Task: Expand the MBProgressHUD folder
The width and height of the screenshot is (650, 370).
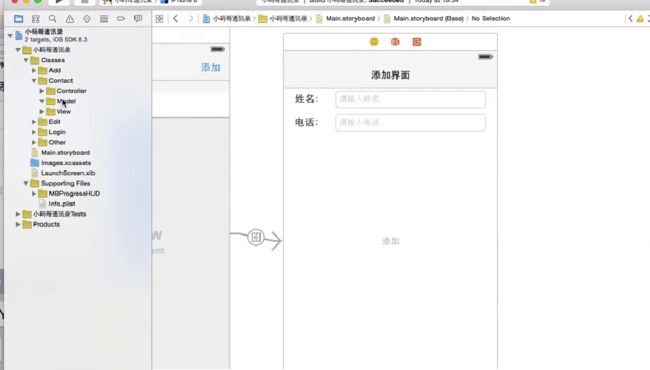Action: click(x=34, y=193)
